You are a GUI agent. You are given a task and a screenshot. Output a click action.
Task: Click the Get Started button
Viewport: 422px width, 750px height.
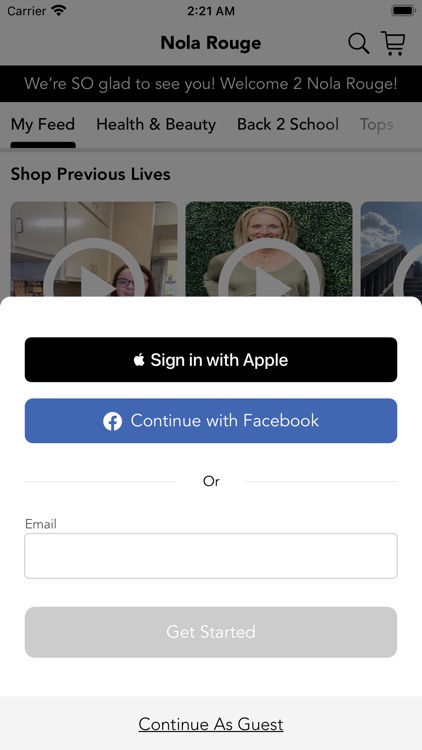[x=211, y=632]
